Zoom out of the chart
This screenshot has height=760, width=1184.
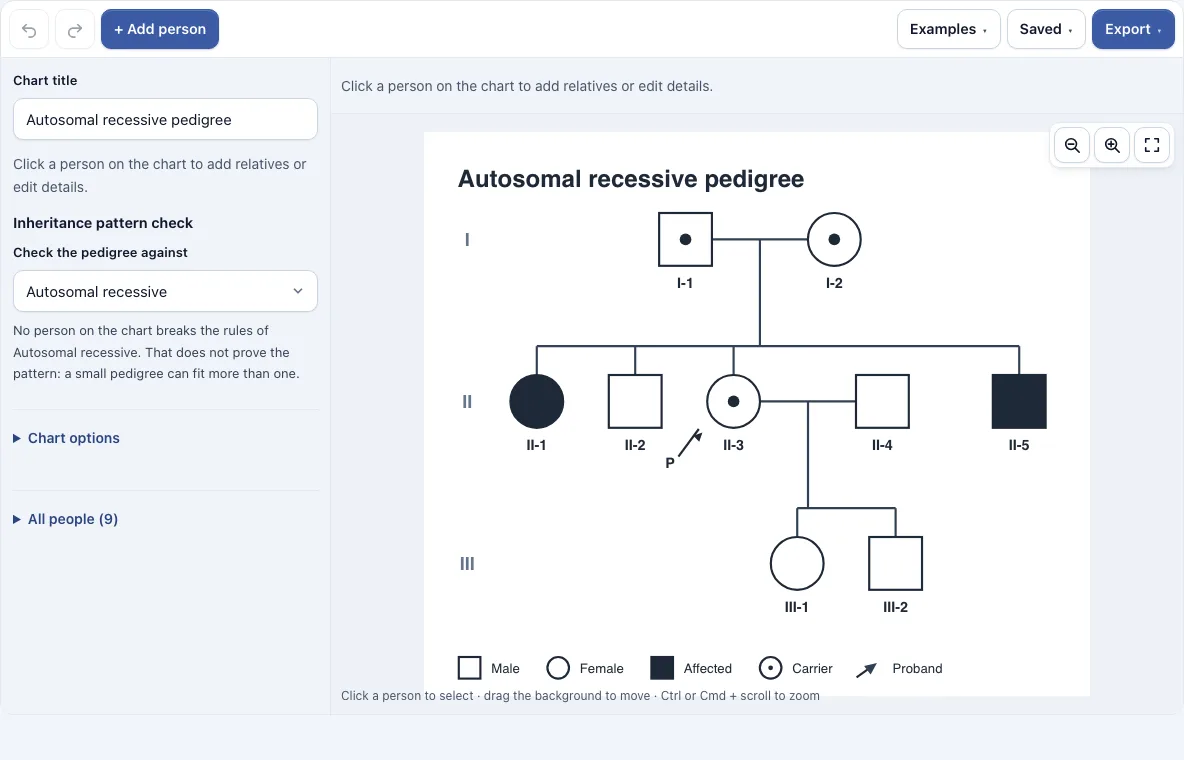1071,145
